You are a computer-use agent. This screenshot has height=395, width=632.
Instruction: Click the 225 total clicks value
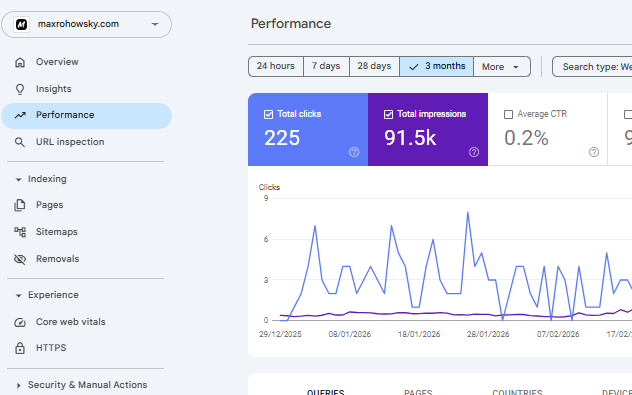[x=282, y=138]
